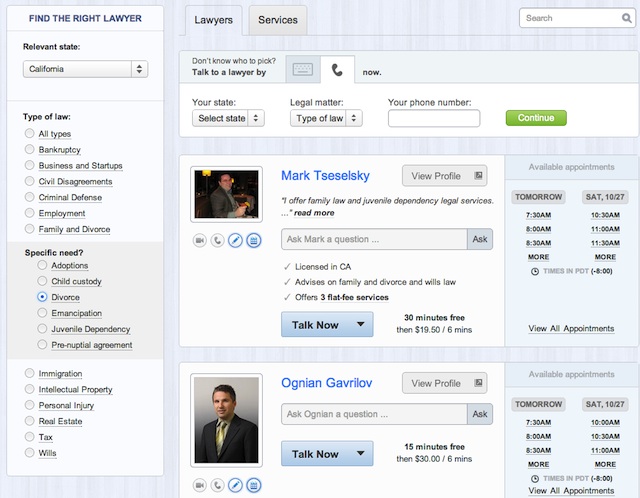Click Mark Tseselsky's pencil icon
The height and width of the screenshot is (498, 640).
coord(235,241)
